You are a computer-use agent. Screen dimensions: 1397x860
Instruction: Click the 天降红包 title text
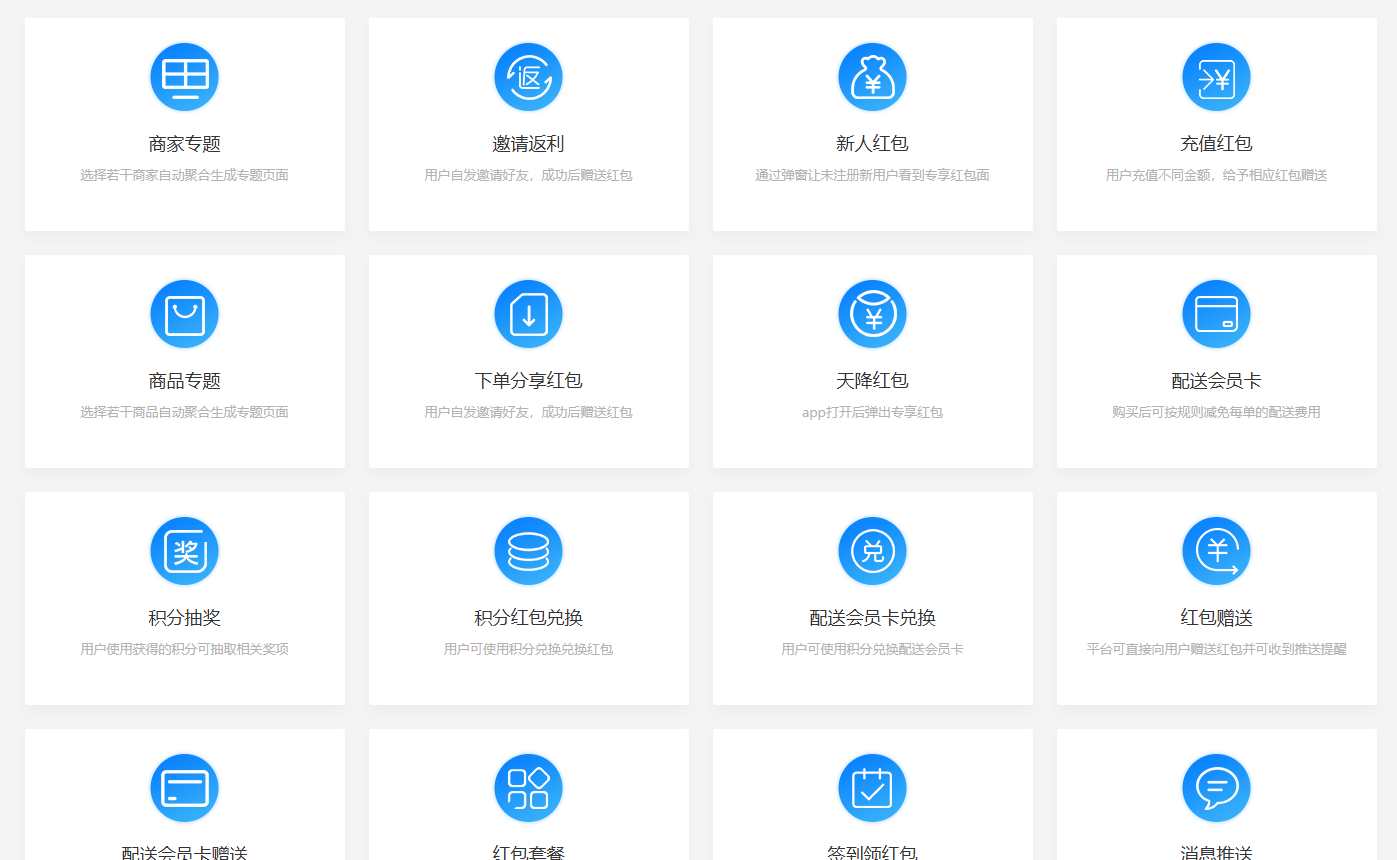872,381
